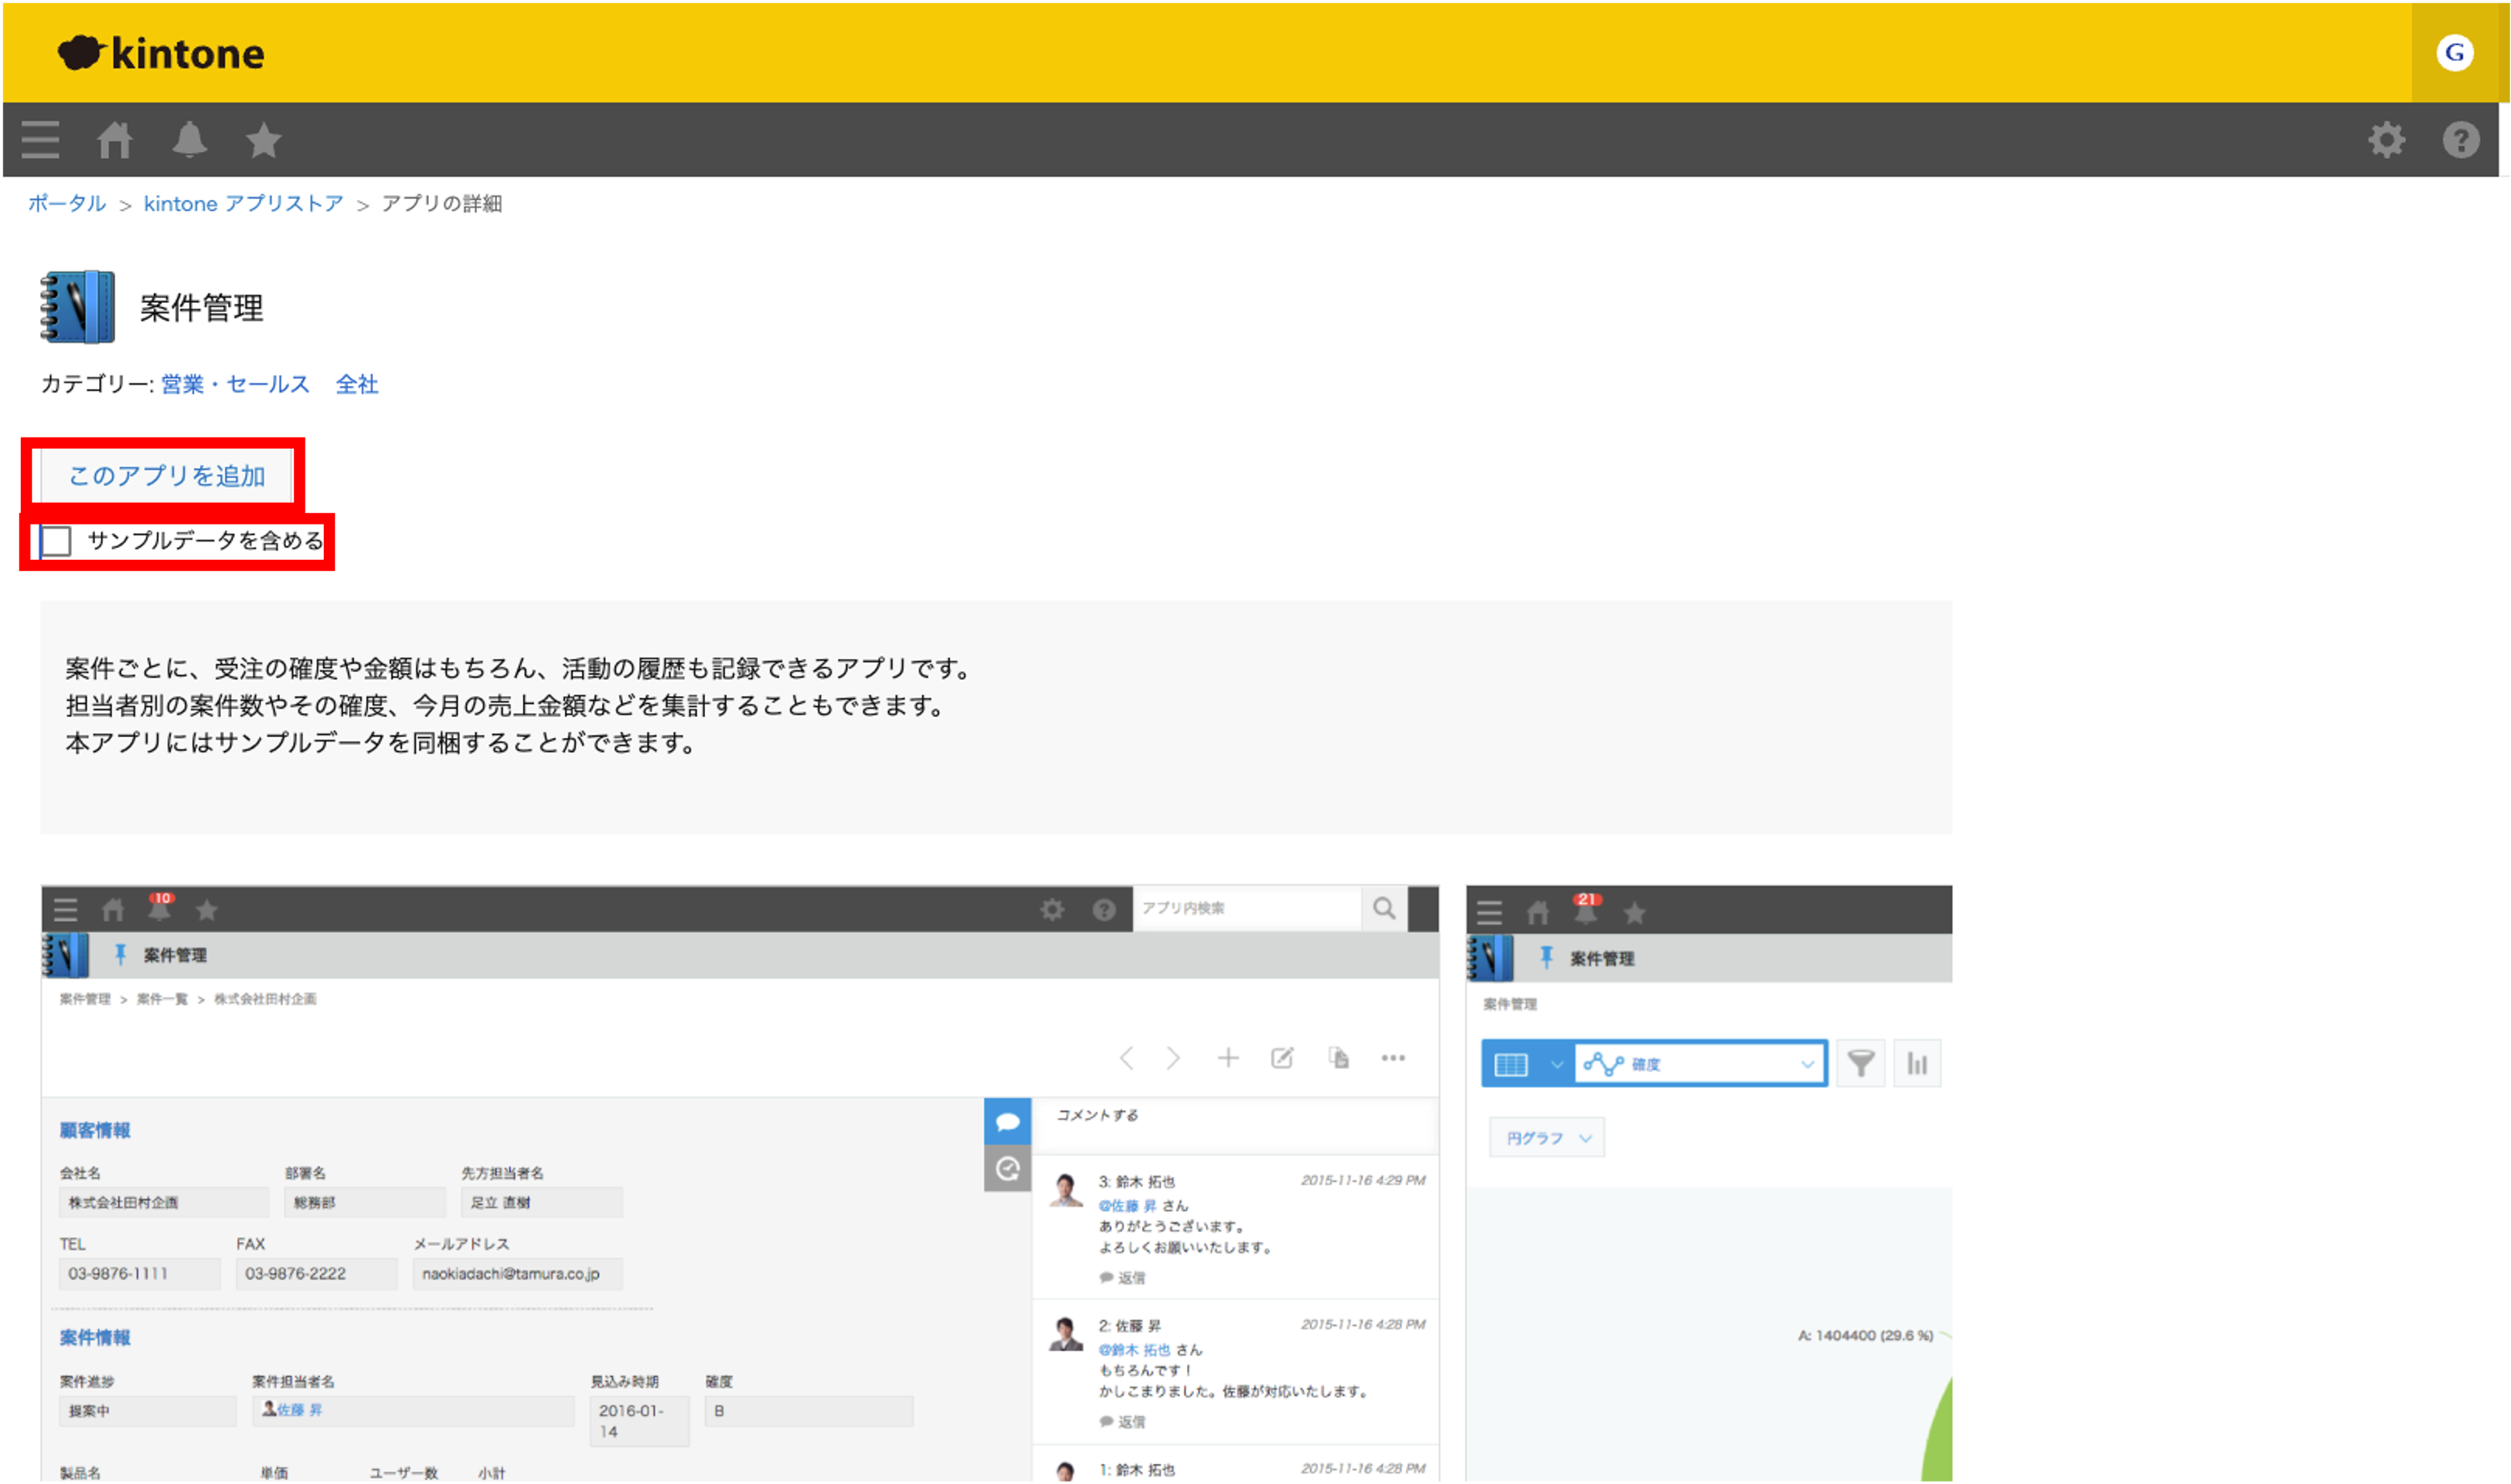Viewport: 2511px width, 1484px height.
Task: Click description line starting 担当者別の案件数
Action: point(505,705)
